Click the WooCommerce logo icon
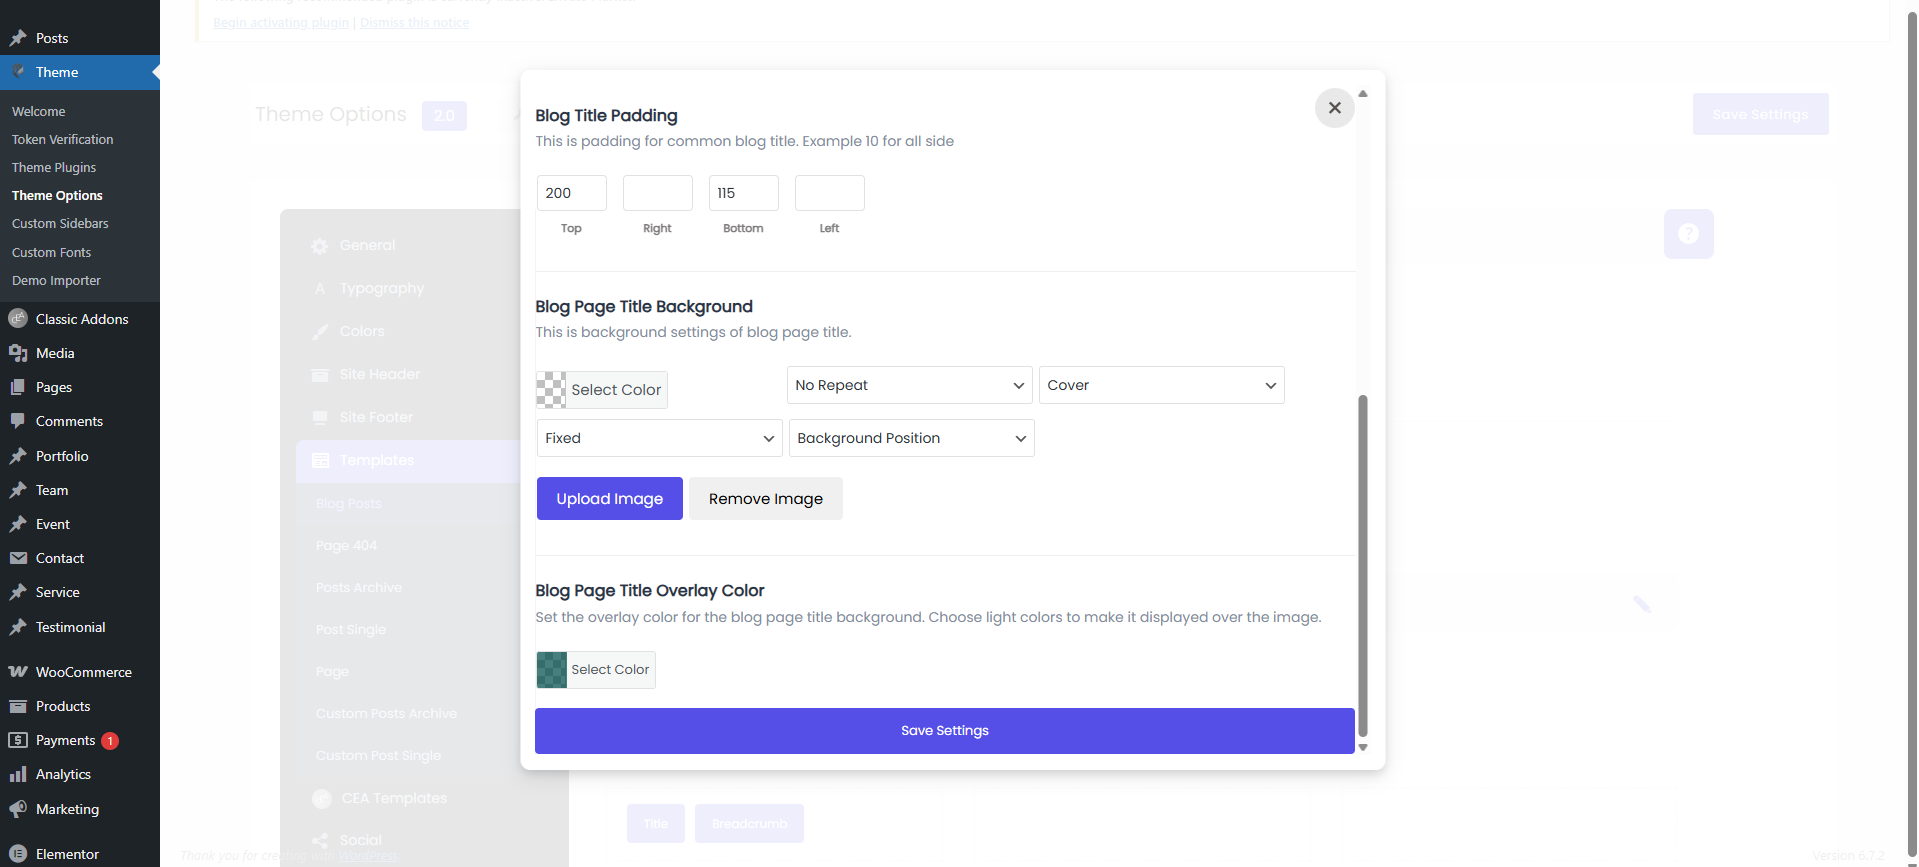Viewport: 1919px width, 867px height. [18, 672]
